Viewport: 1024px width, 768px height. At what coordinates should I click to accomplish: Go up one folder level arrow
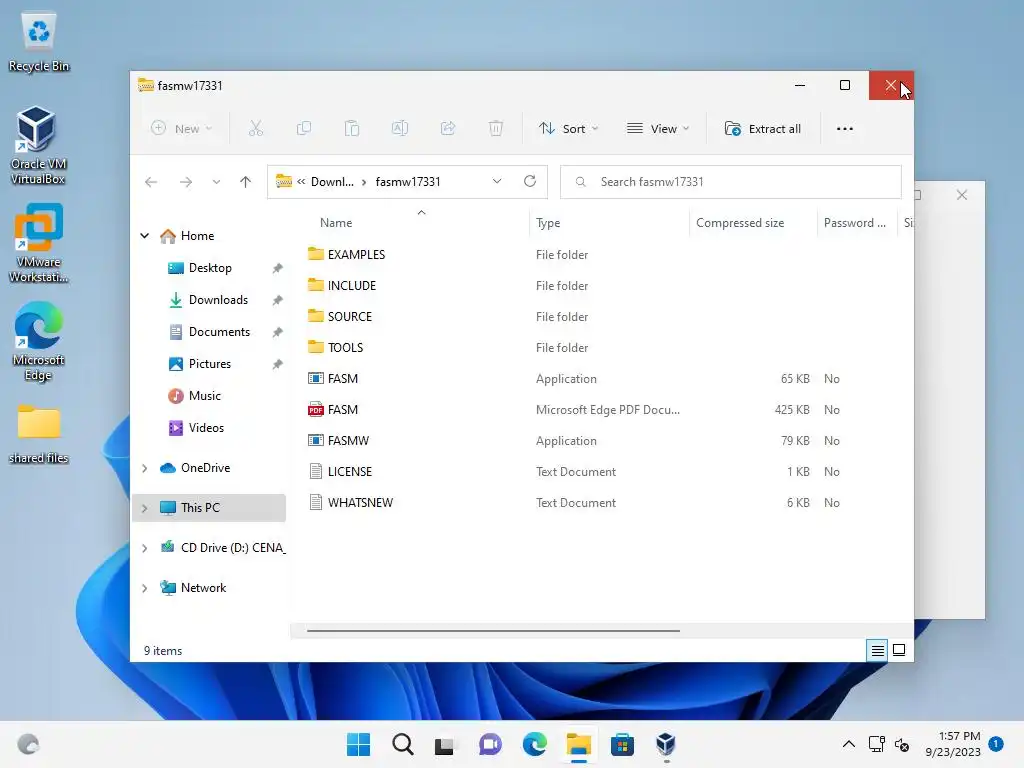pos(245,182)
